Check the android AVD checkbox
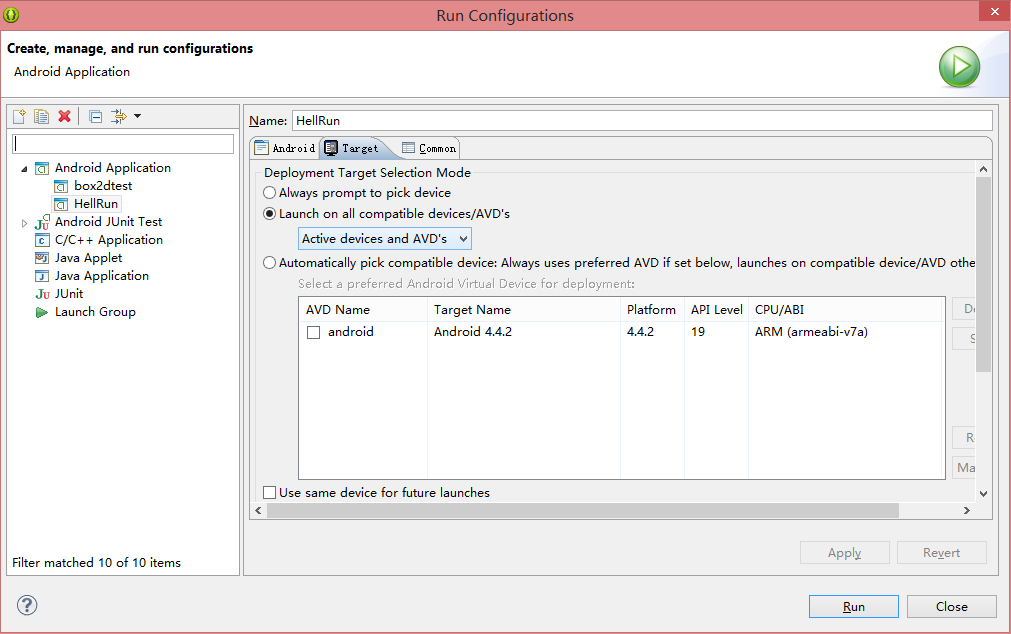The width and height of the screenshot is (1011, 634). pos(314,333)
